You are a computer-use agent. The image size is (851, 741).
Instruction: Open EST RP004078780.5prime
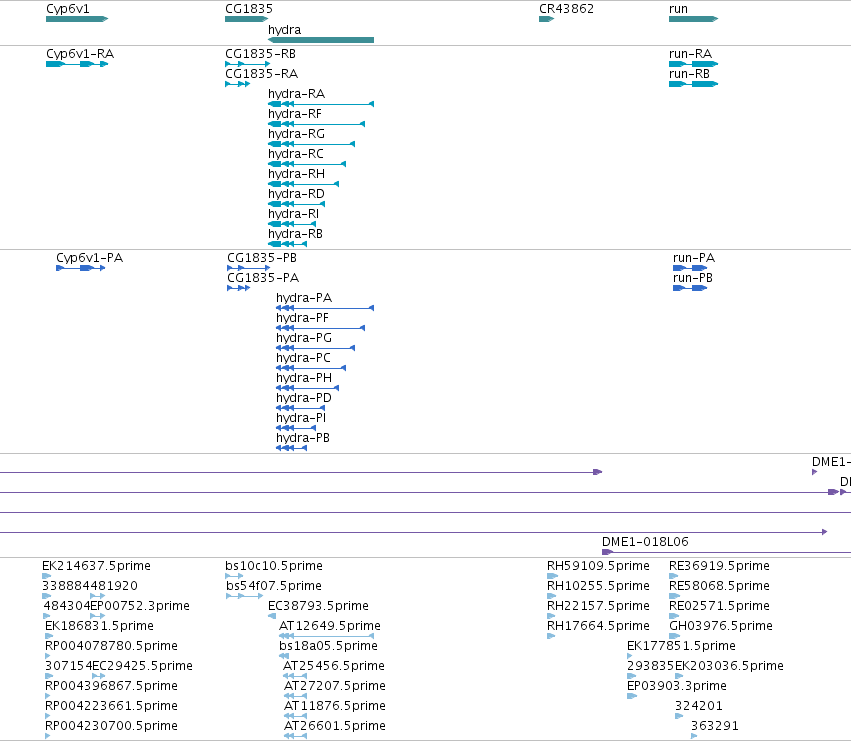coord(111,646)
